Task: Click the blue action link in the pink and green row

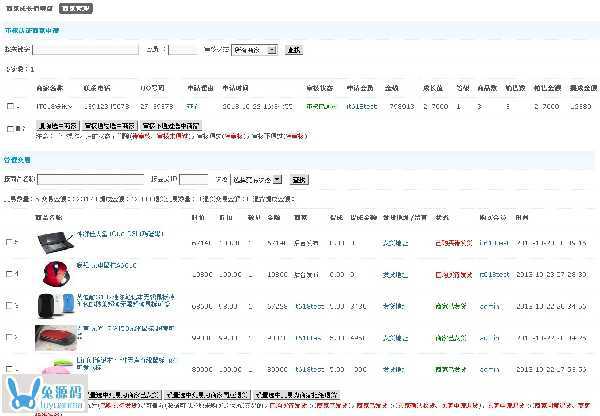Action: (x=393, y=369)
